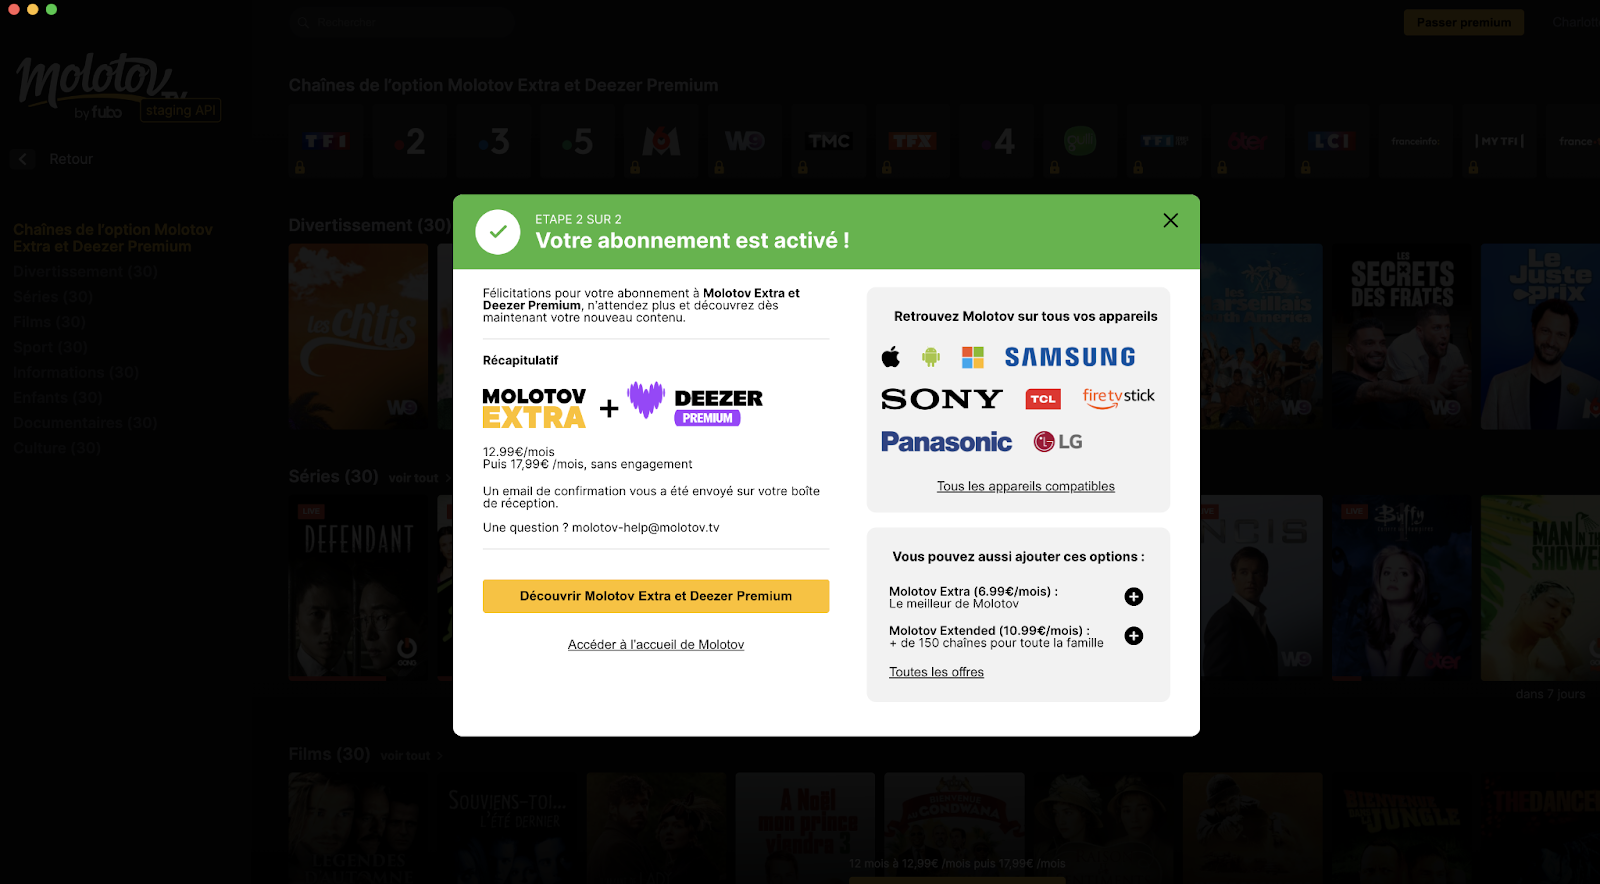
Task: Click the Molotov Extra logo
Action: pyautogui.click(x=534, y=408)
